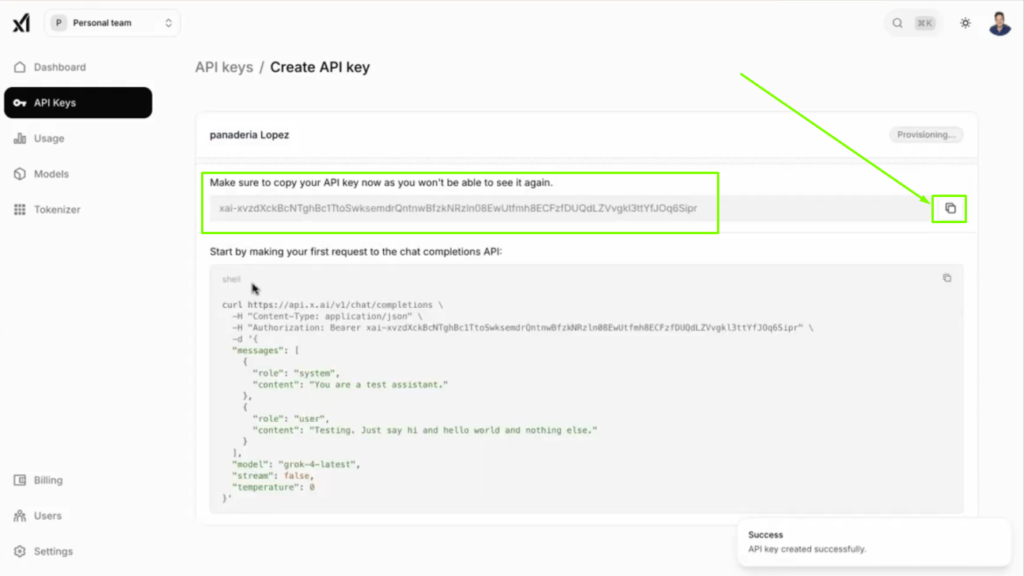Click the Provisioning status badge

(x=926, y=133)
